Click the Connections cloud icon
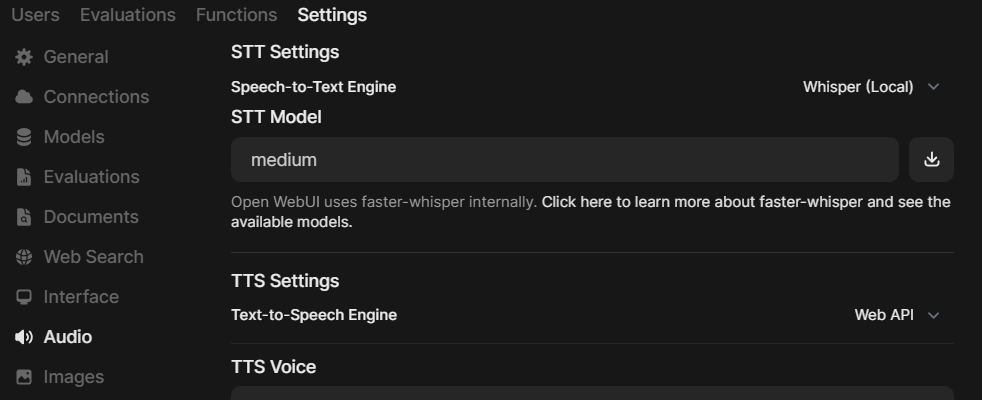The height and width of the screenshot is (400, 982). [x=24, y=97]
